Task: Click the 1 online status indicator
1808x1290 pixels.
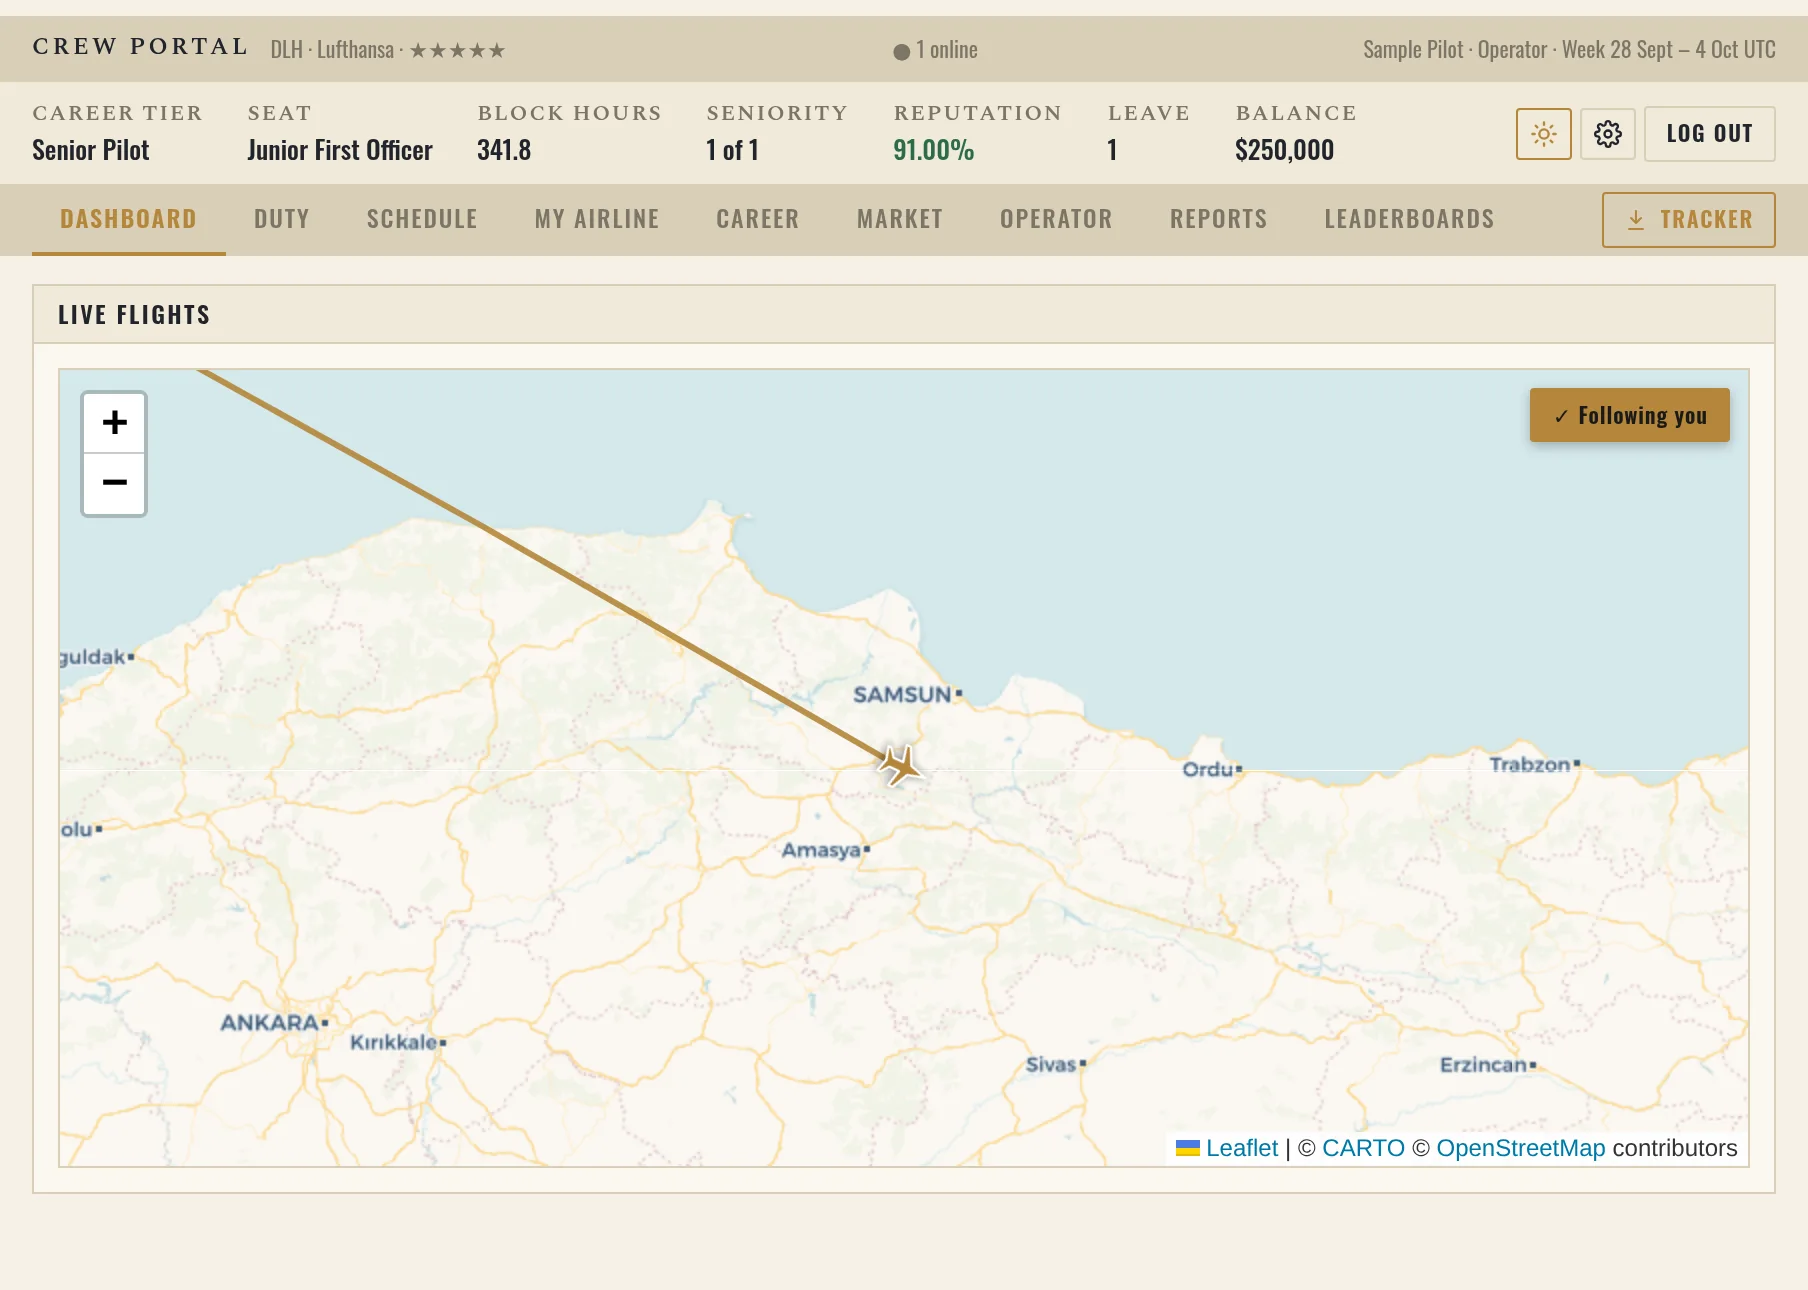Action: click(x=935, y=50)
